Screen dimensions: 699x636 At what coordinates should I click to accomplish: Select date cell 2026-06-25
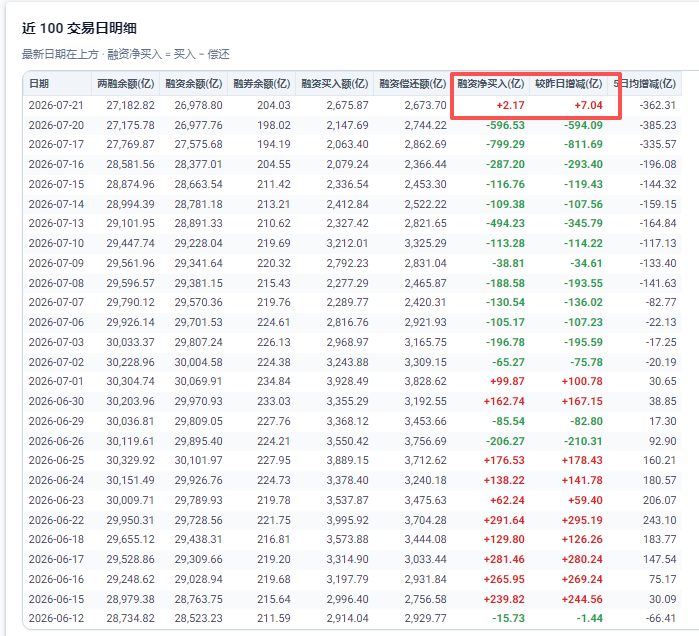[x=56, y=460]
